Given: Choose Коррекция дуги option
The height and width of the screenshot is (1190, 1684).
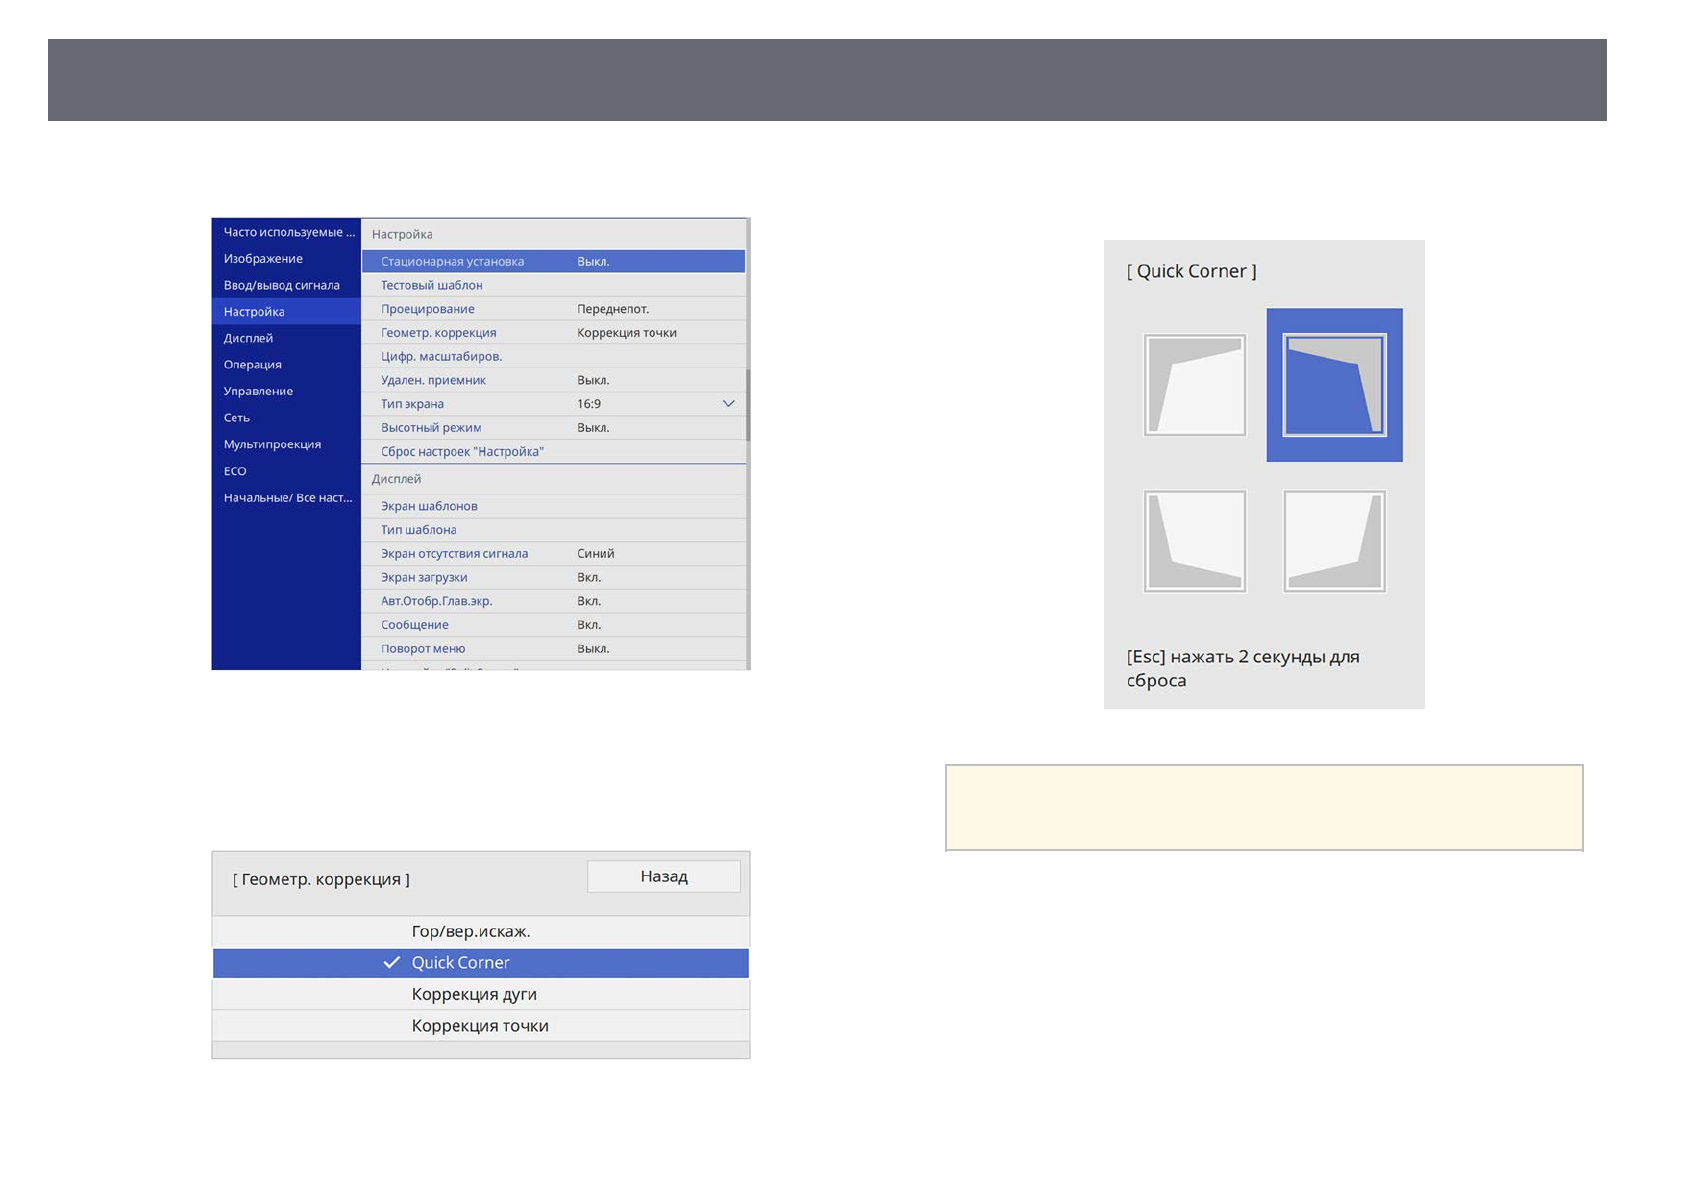Looking at the screenshot, I should point(474,994).
